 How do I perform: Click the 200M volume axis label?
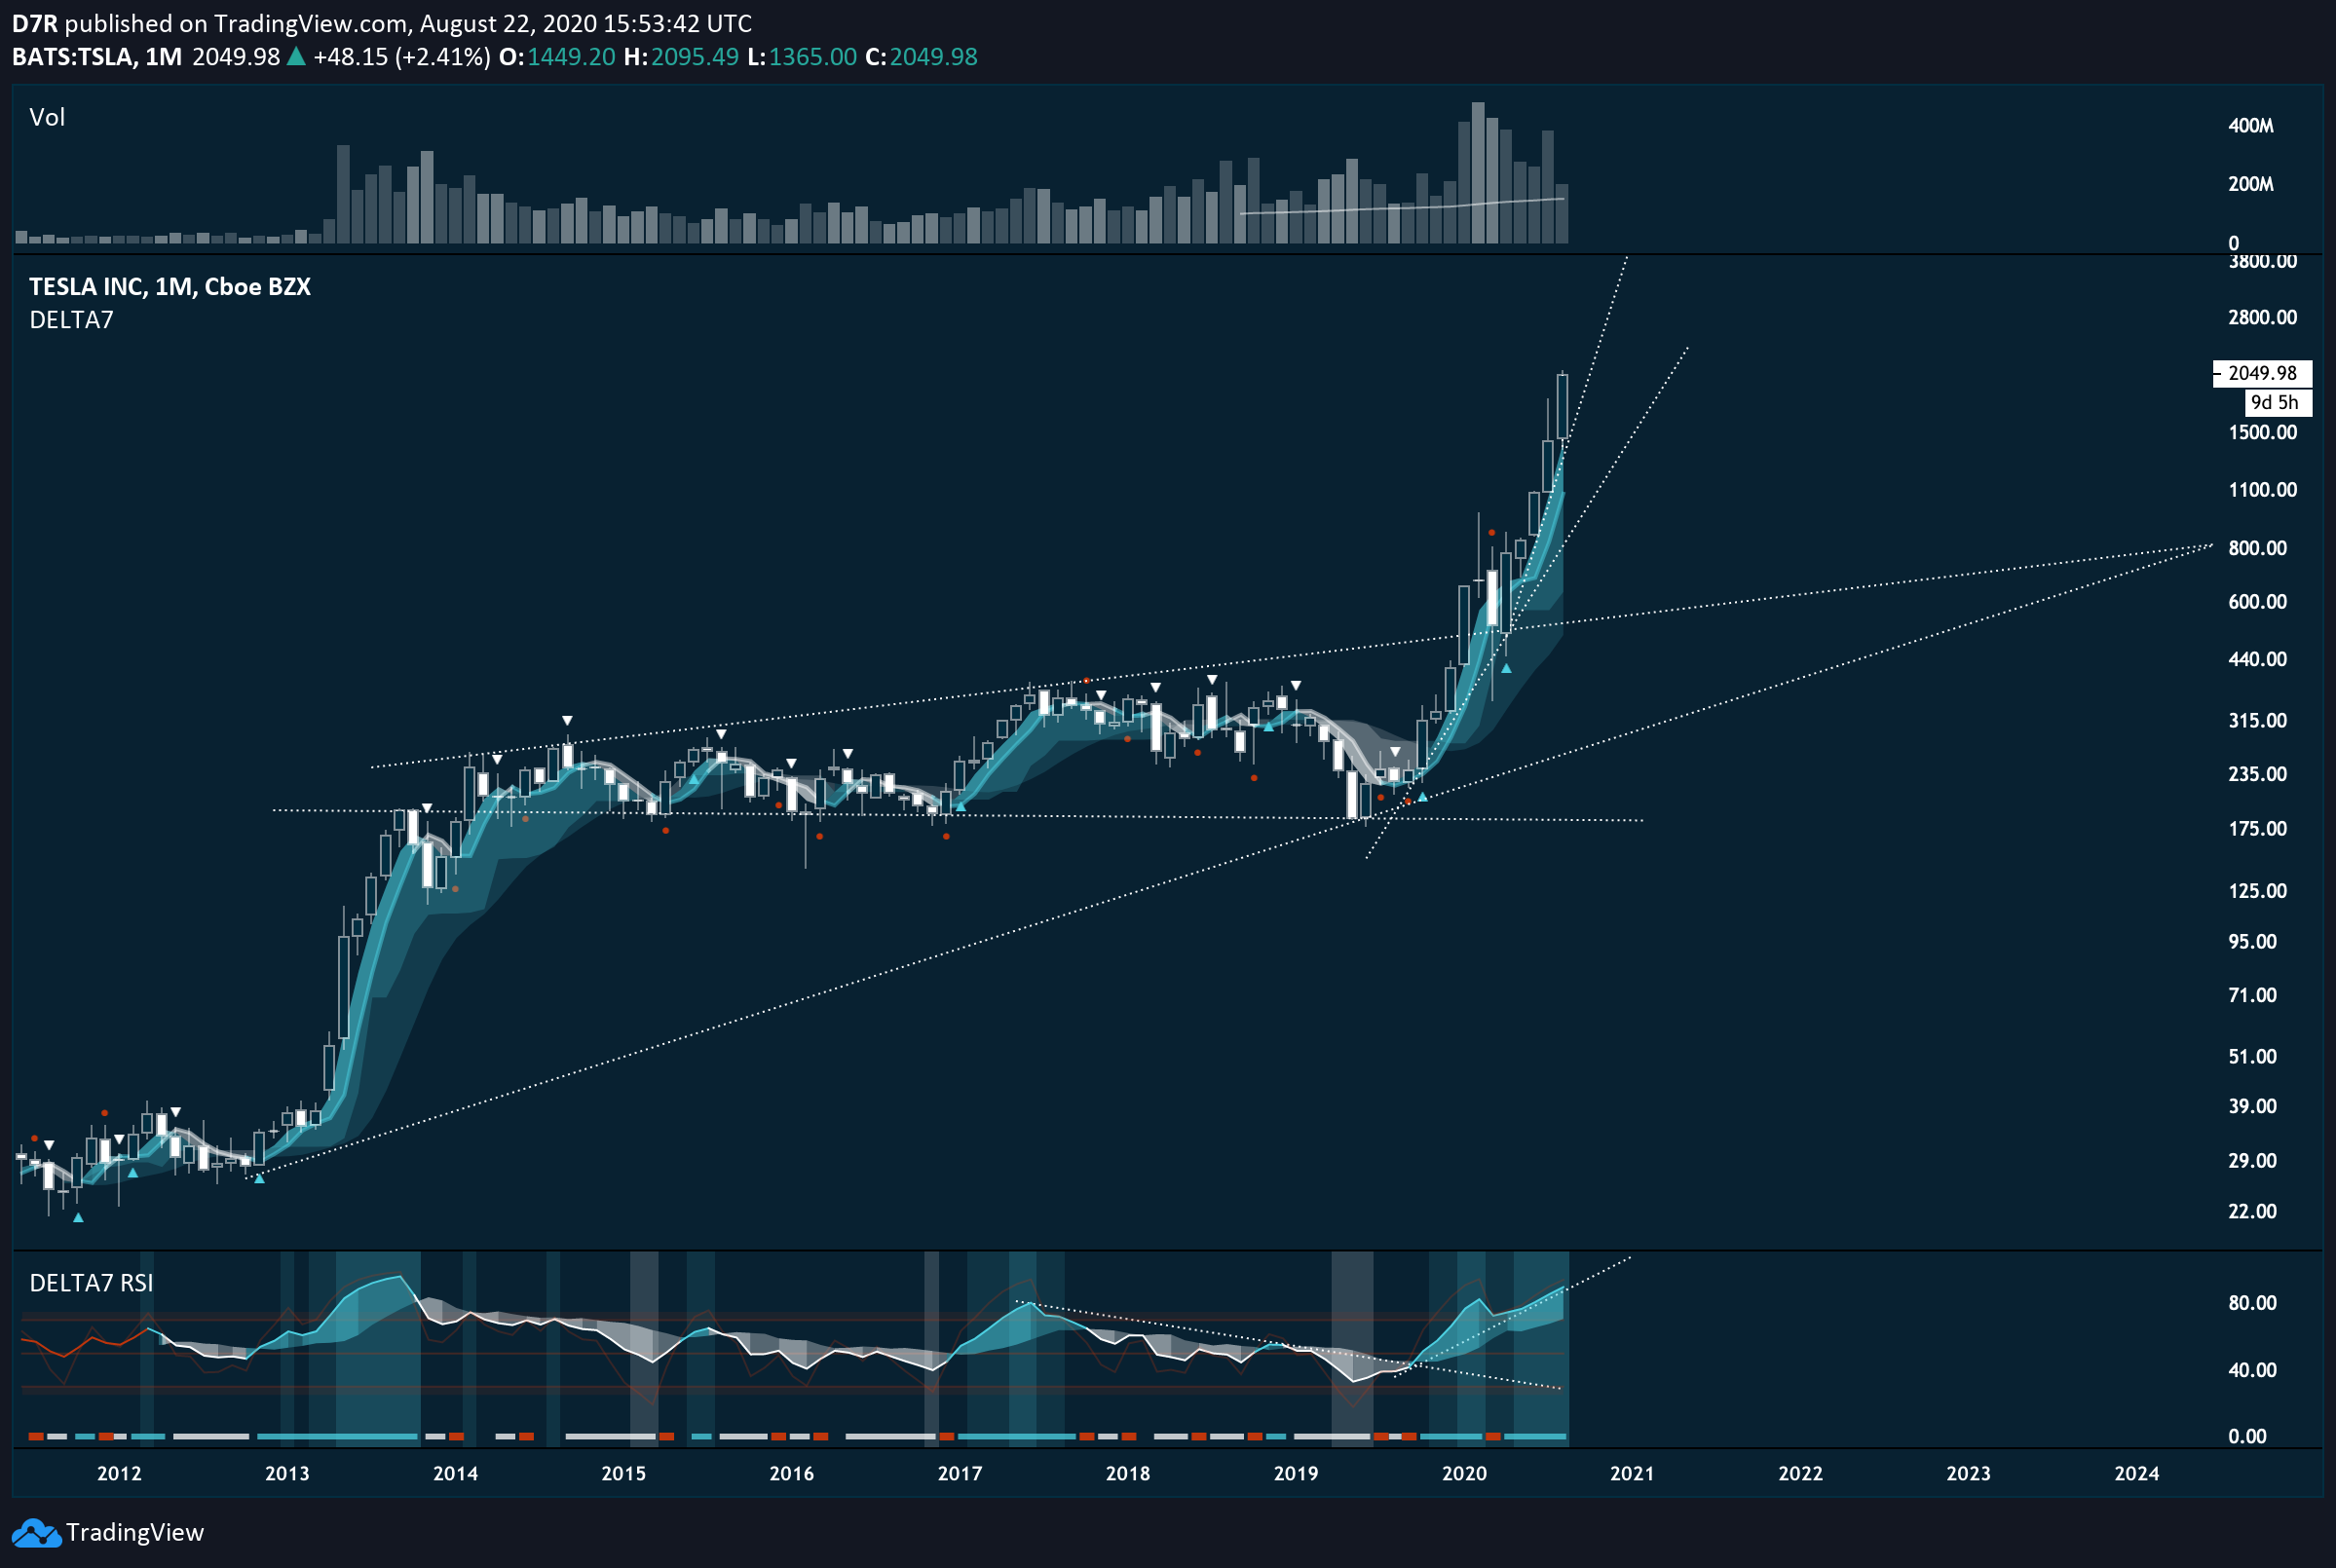pyautogui.click(x=2251, y=184)
